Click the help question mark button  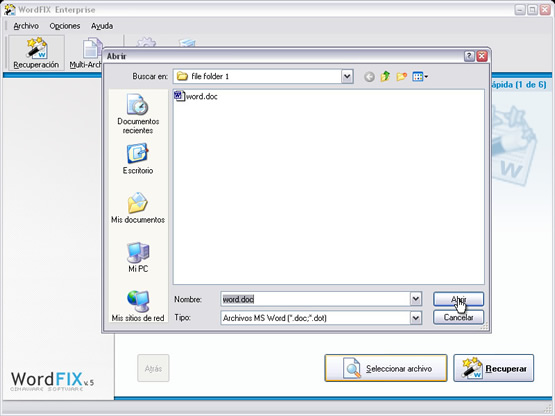click(x=469, y=56)
